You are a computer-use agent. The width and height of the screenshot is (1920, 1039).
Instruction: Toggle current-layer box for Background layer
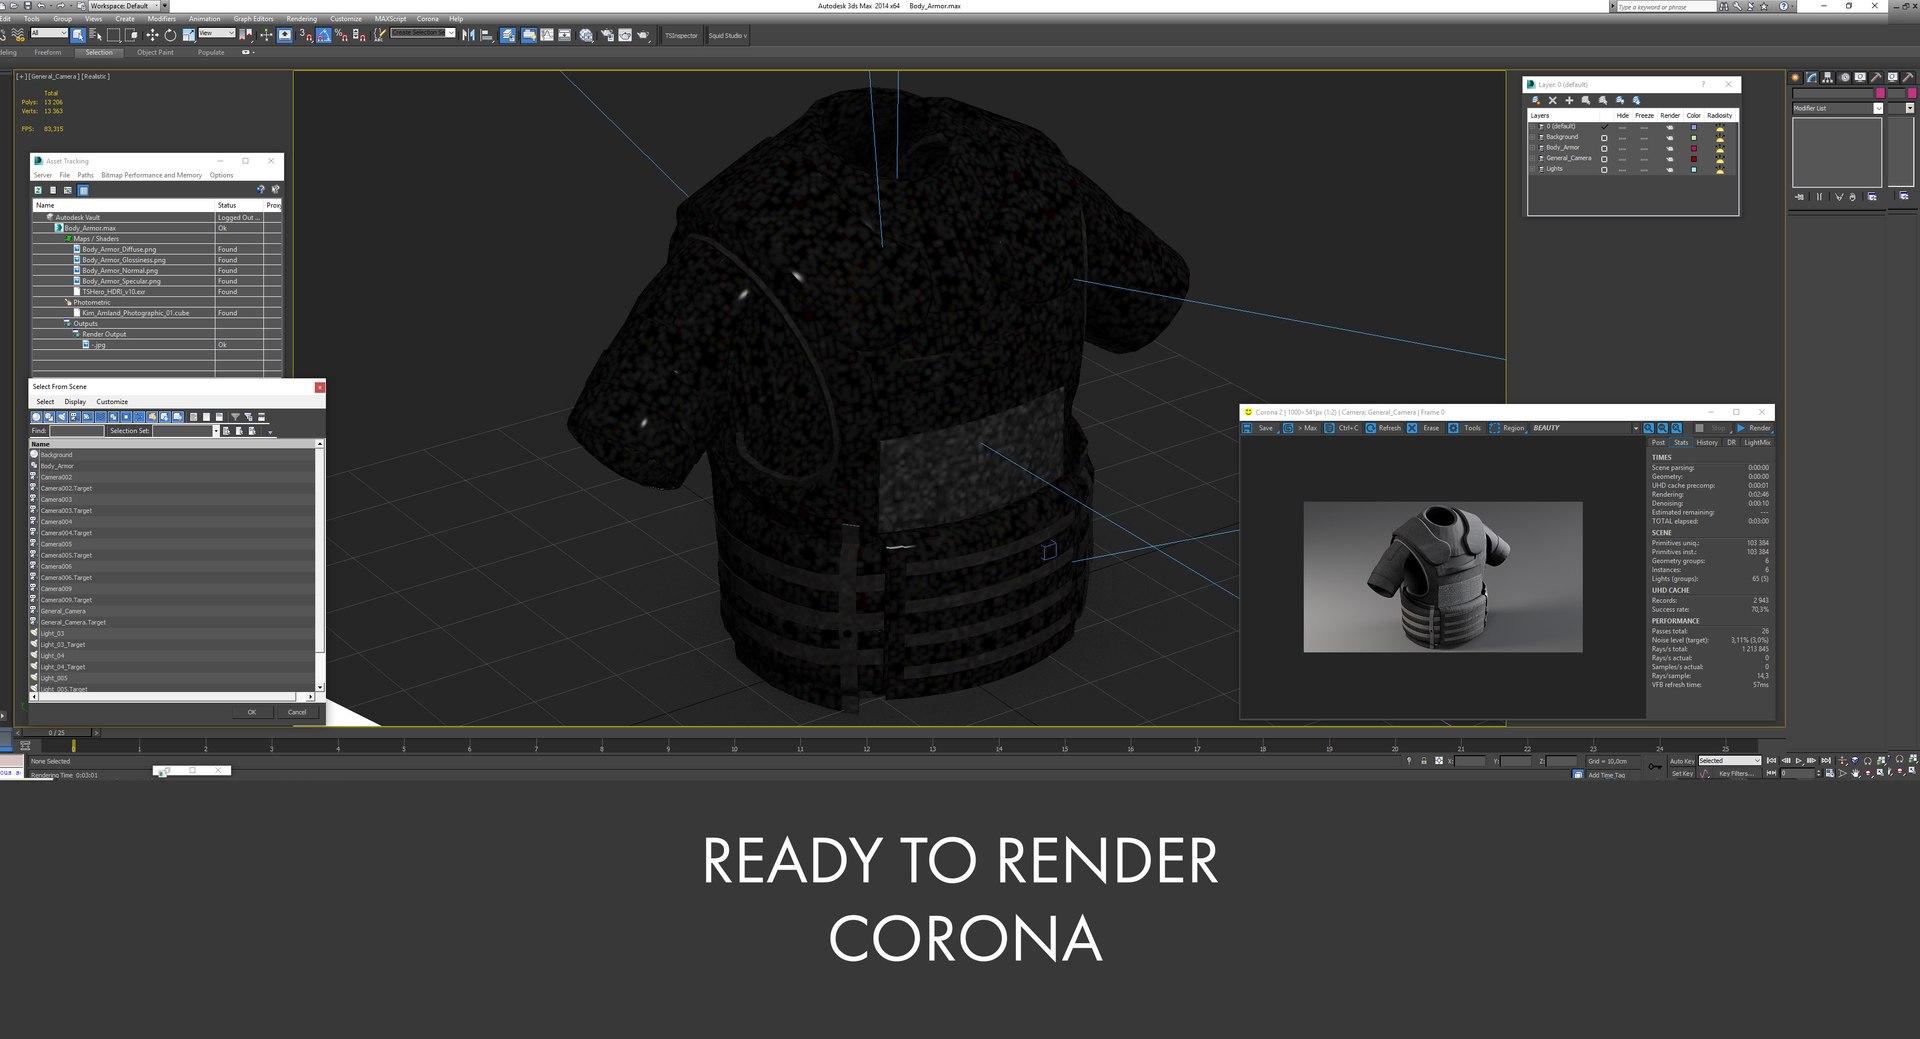[1604, 137]
